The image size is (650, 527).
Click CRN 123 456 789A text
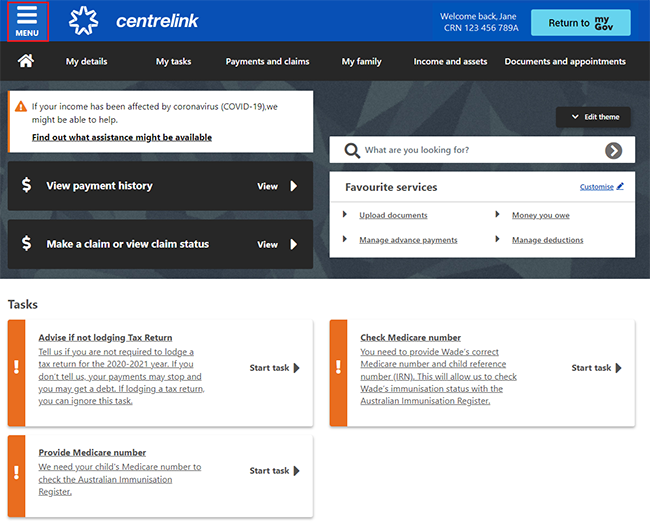click(x=481, y=28)
